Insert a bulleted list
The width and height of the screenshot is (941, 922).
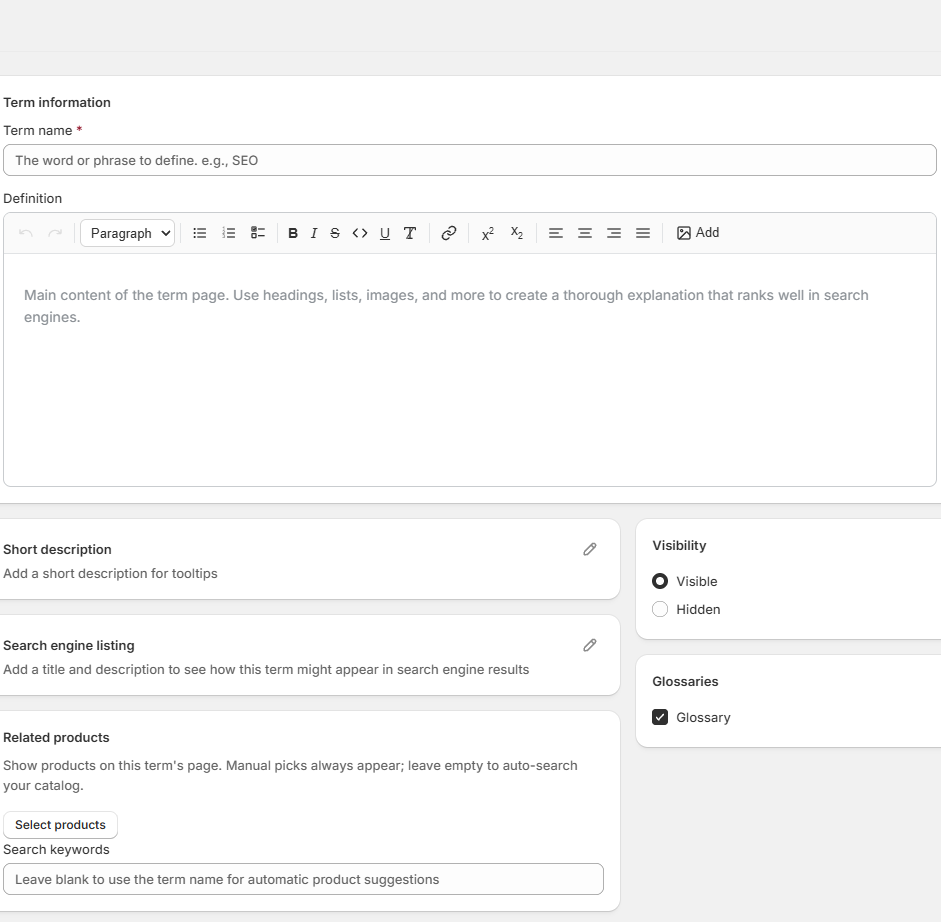(200, 233)
